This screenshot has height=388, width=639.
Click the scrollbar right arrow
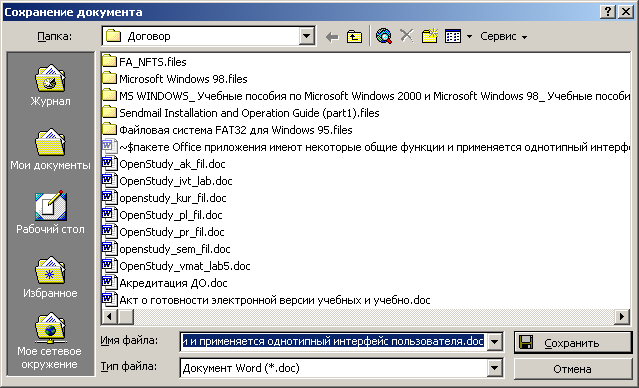pos(622,316)
